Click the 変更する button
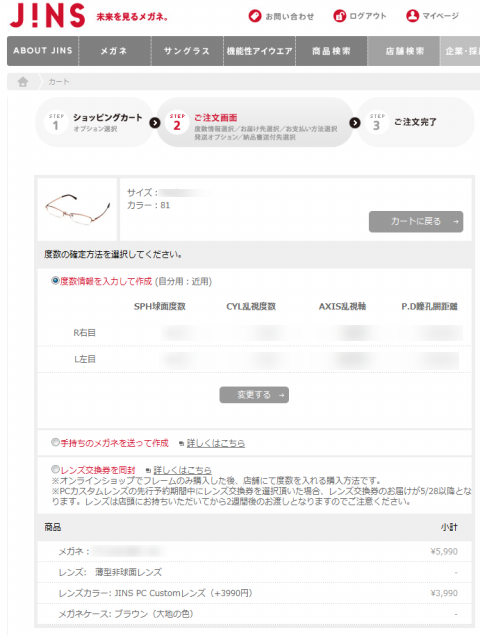 pyautogui.click(x=254, y=395)
